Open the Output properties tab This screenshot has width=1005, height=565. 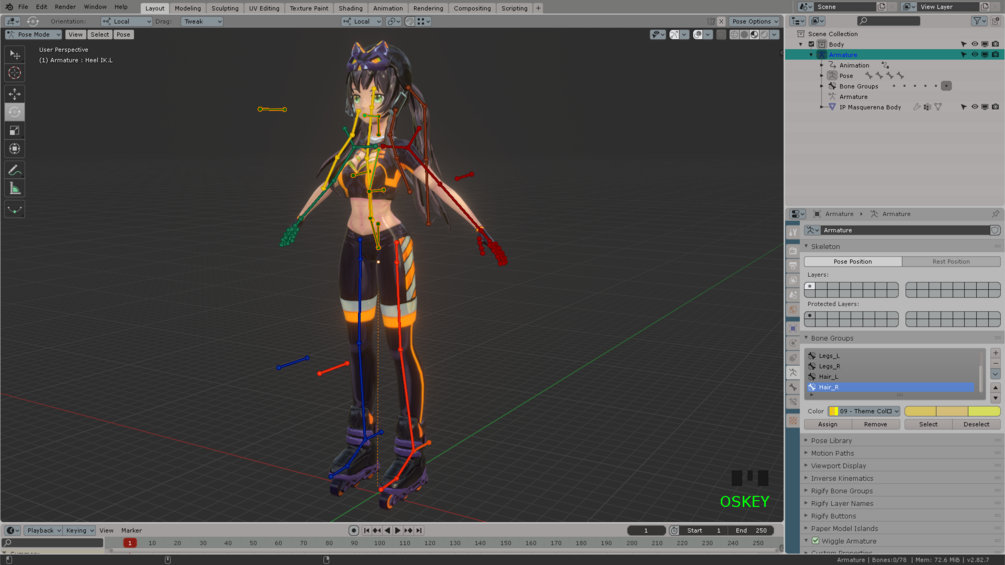pyautogui.click(x=793, y=265)
